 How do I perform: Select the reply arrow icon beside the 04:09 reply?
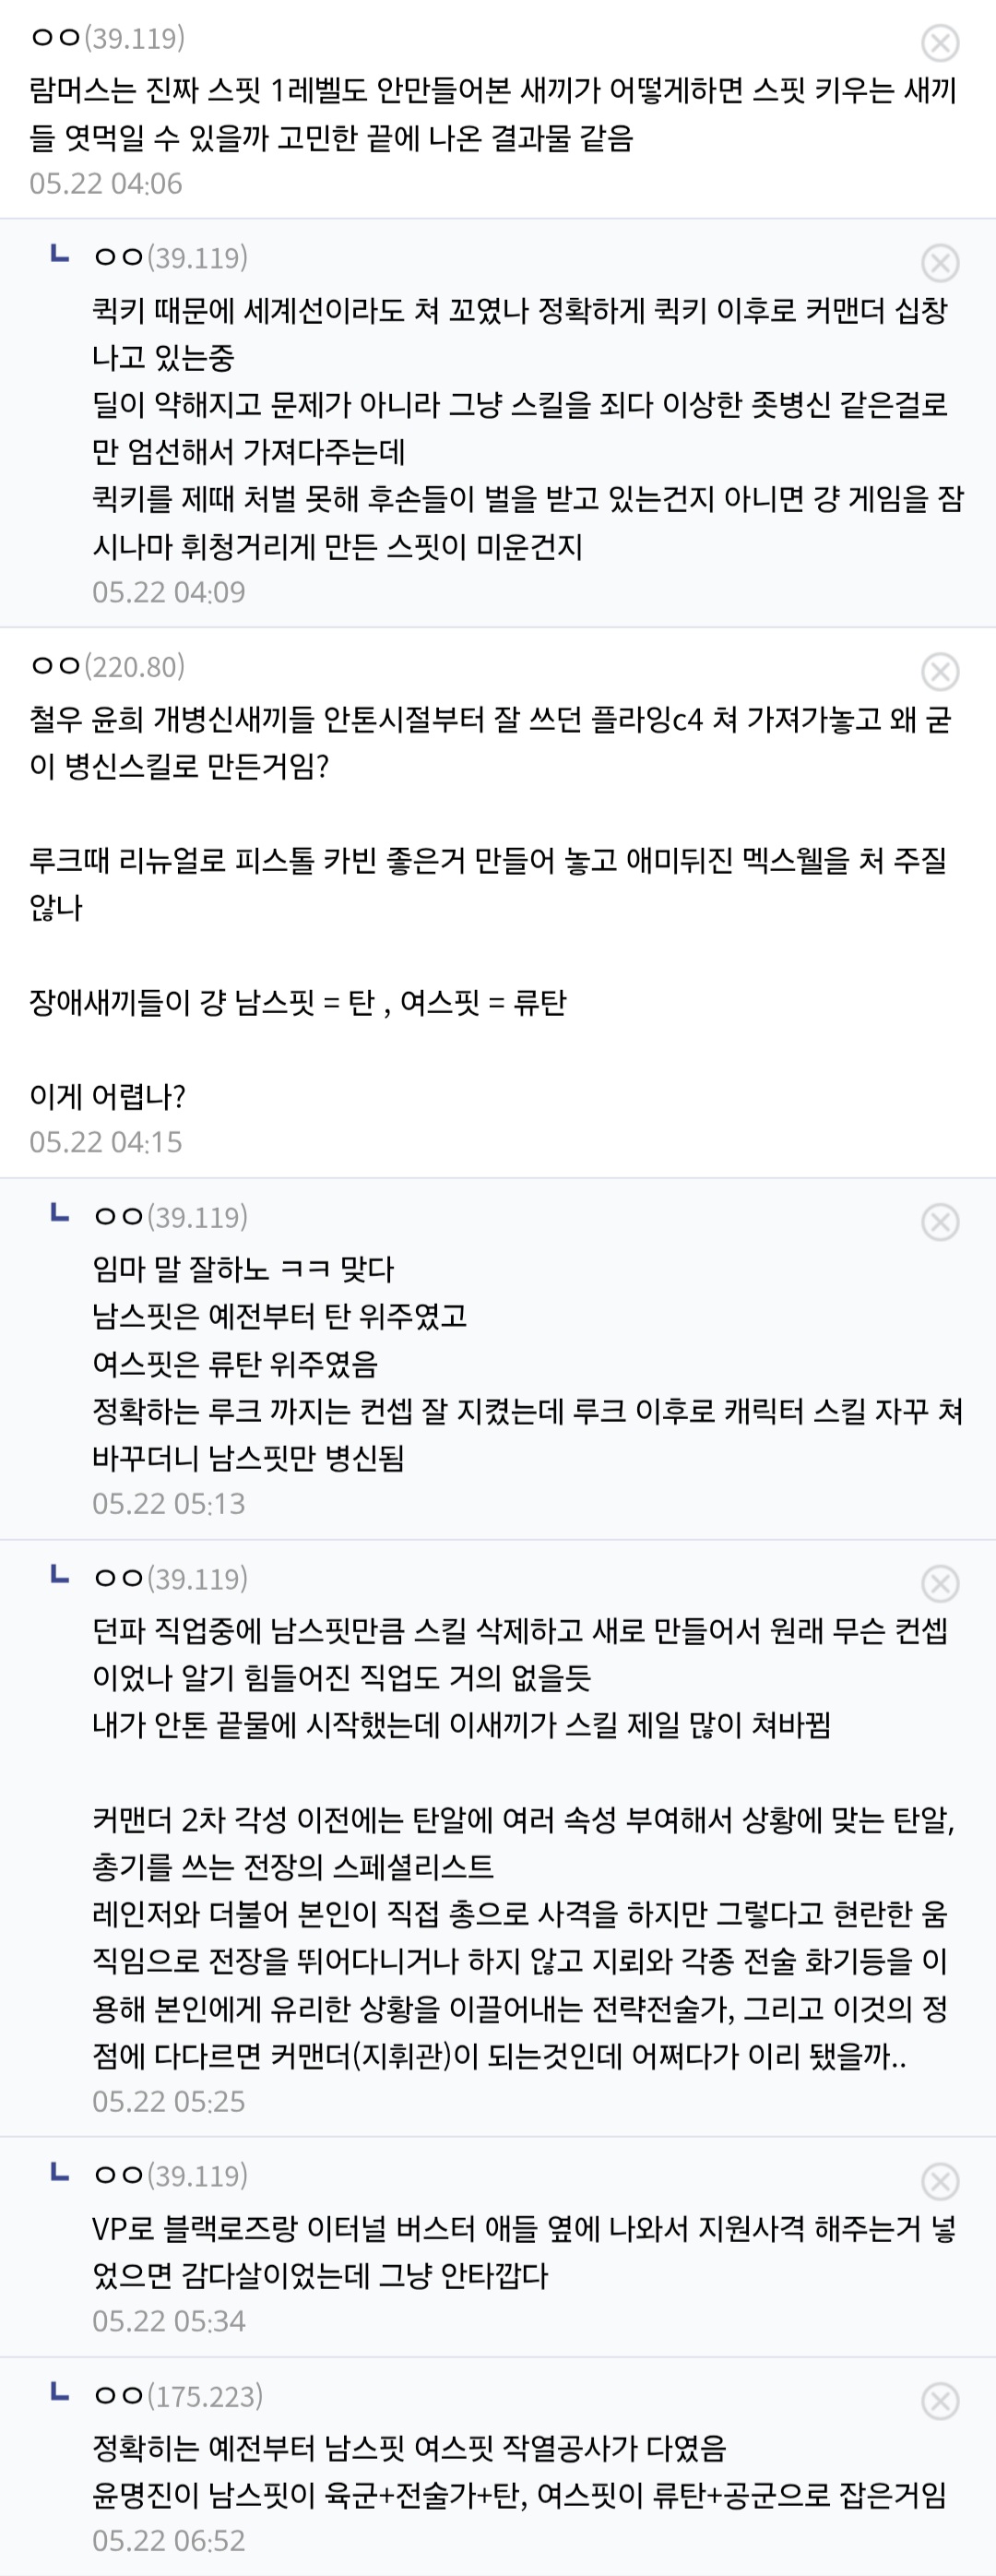point(60,255)
